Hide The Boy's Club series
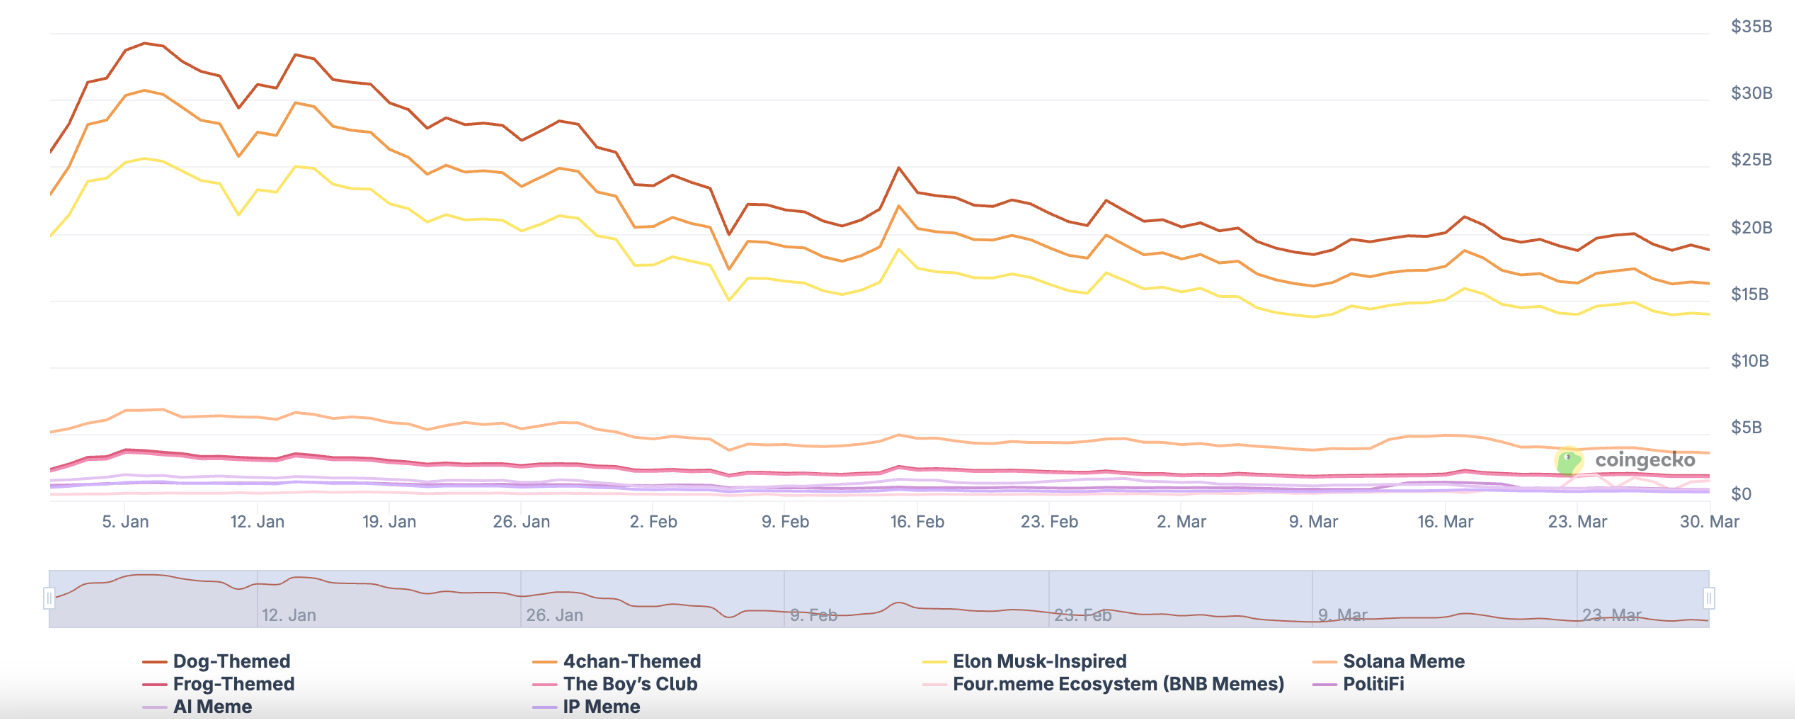Image resolution: width=1795 pixels, height=719 pixels. pos(630,684)
